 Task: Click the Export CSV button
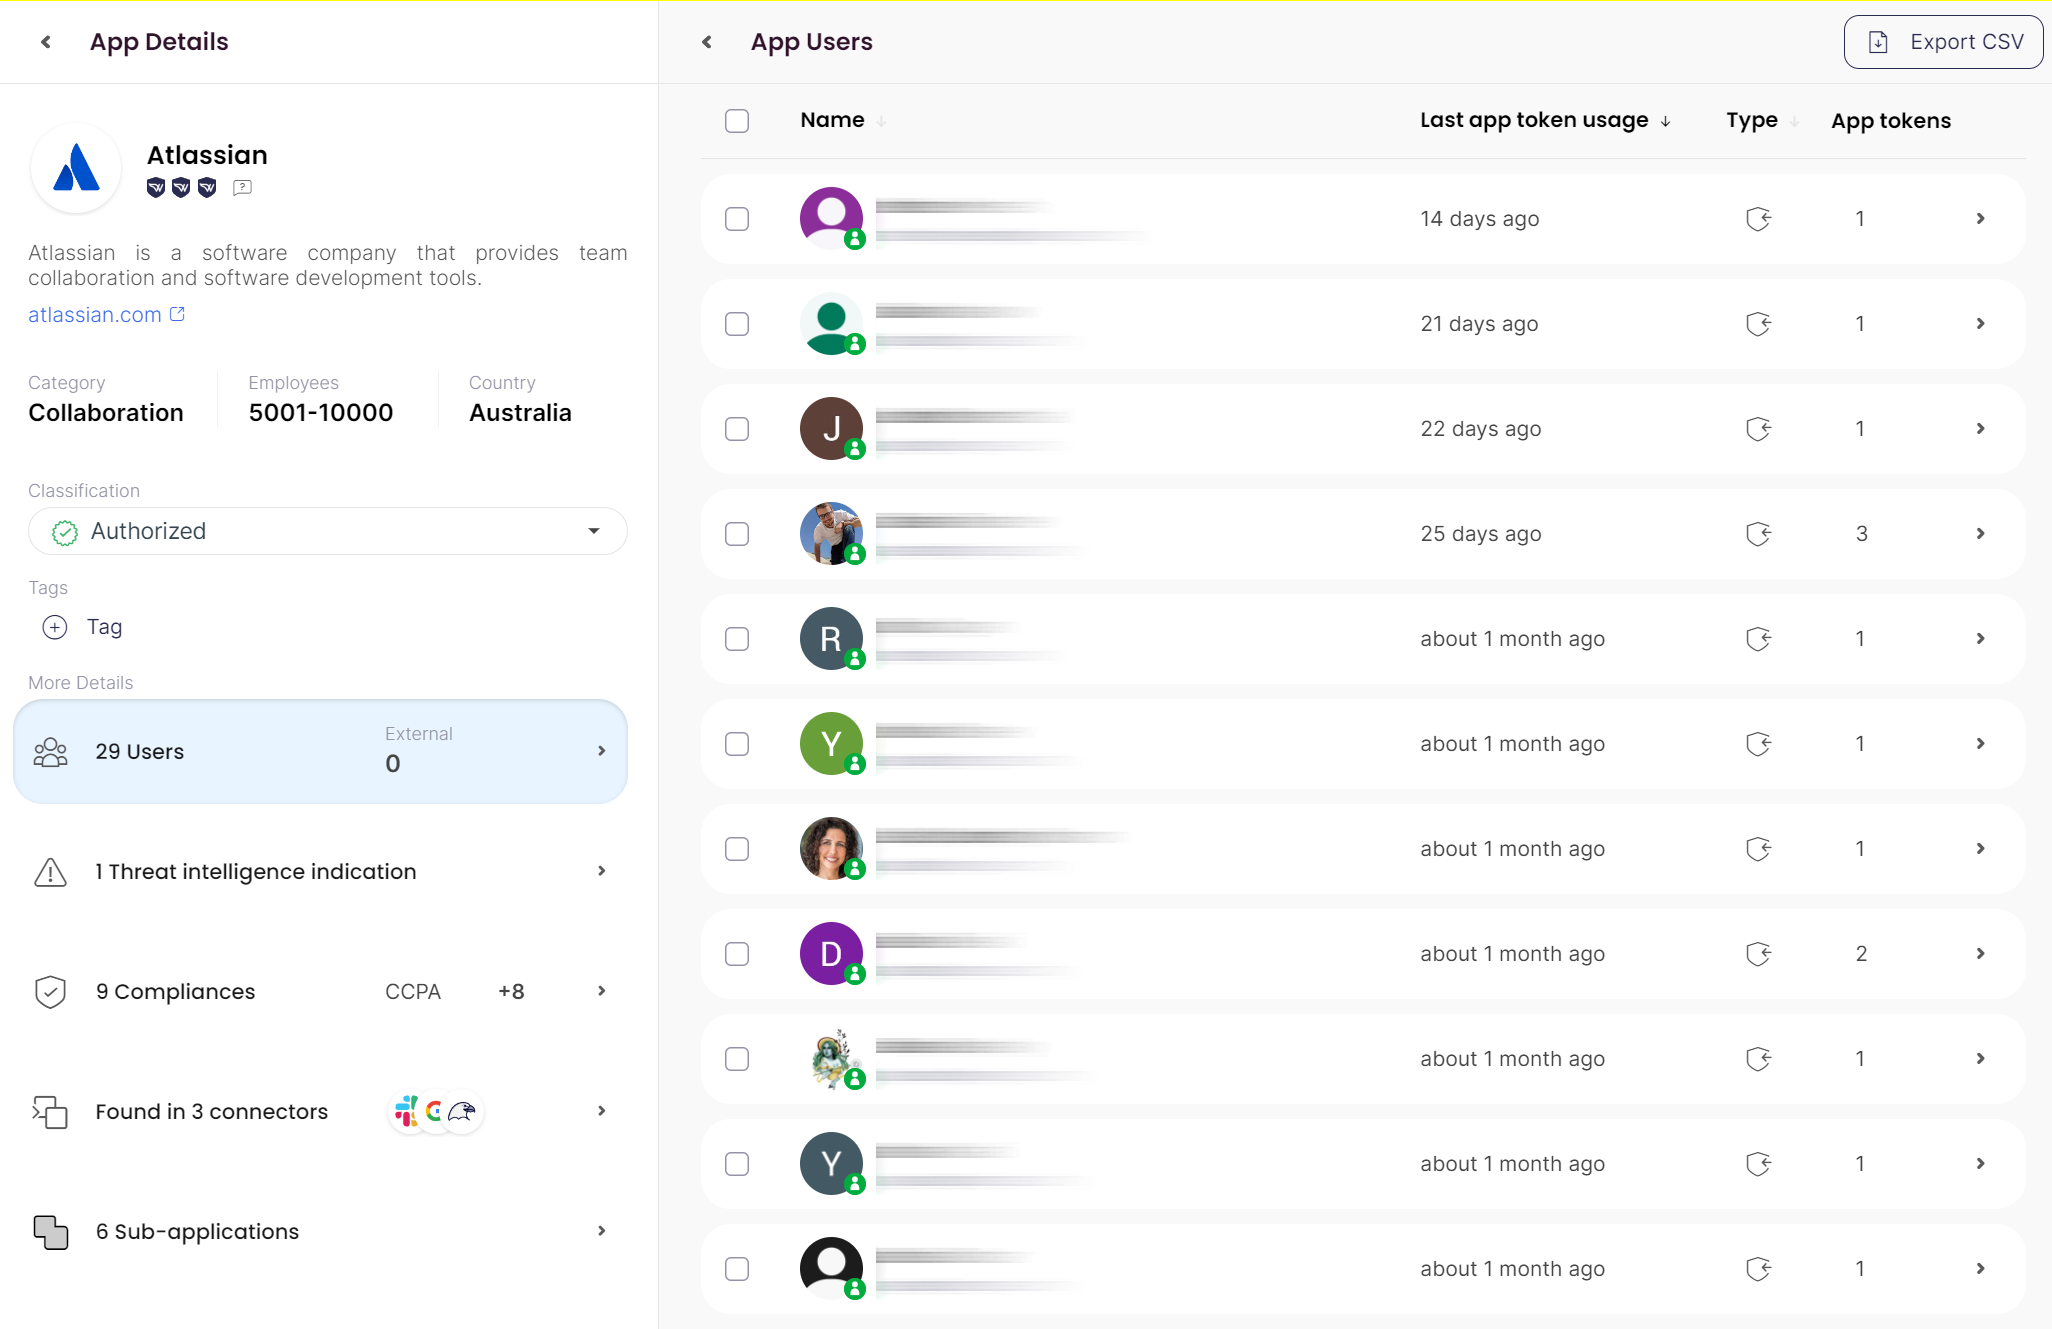click(x=1943, y=42)
